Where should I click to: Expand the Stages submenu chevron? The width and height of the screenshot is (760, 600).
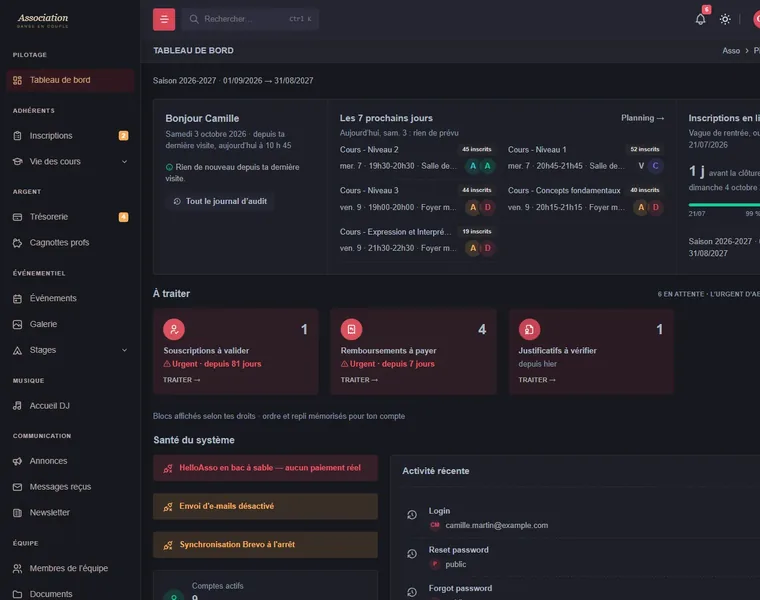tap(124, 350)
